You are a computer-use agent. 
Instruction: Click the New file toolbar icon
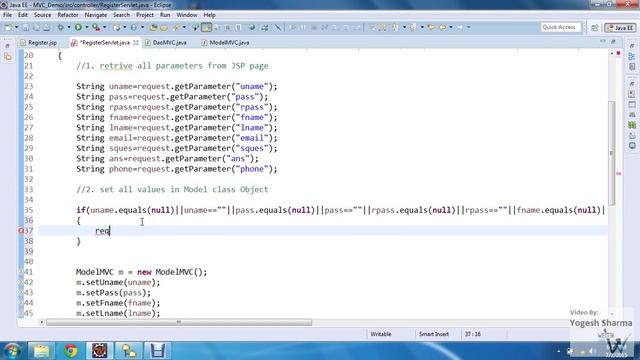click(x=8, y=27)
